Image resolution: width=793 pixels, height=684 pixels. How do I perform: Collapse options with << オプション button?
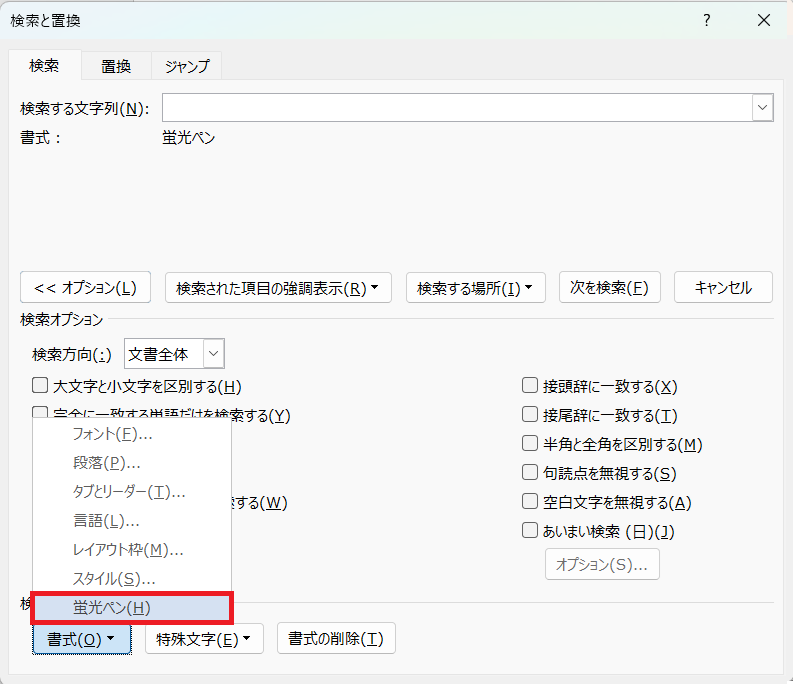click(x=85, y=288)
